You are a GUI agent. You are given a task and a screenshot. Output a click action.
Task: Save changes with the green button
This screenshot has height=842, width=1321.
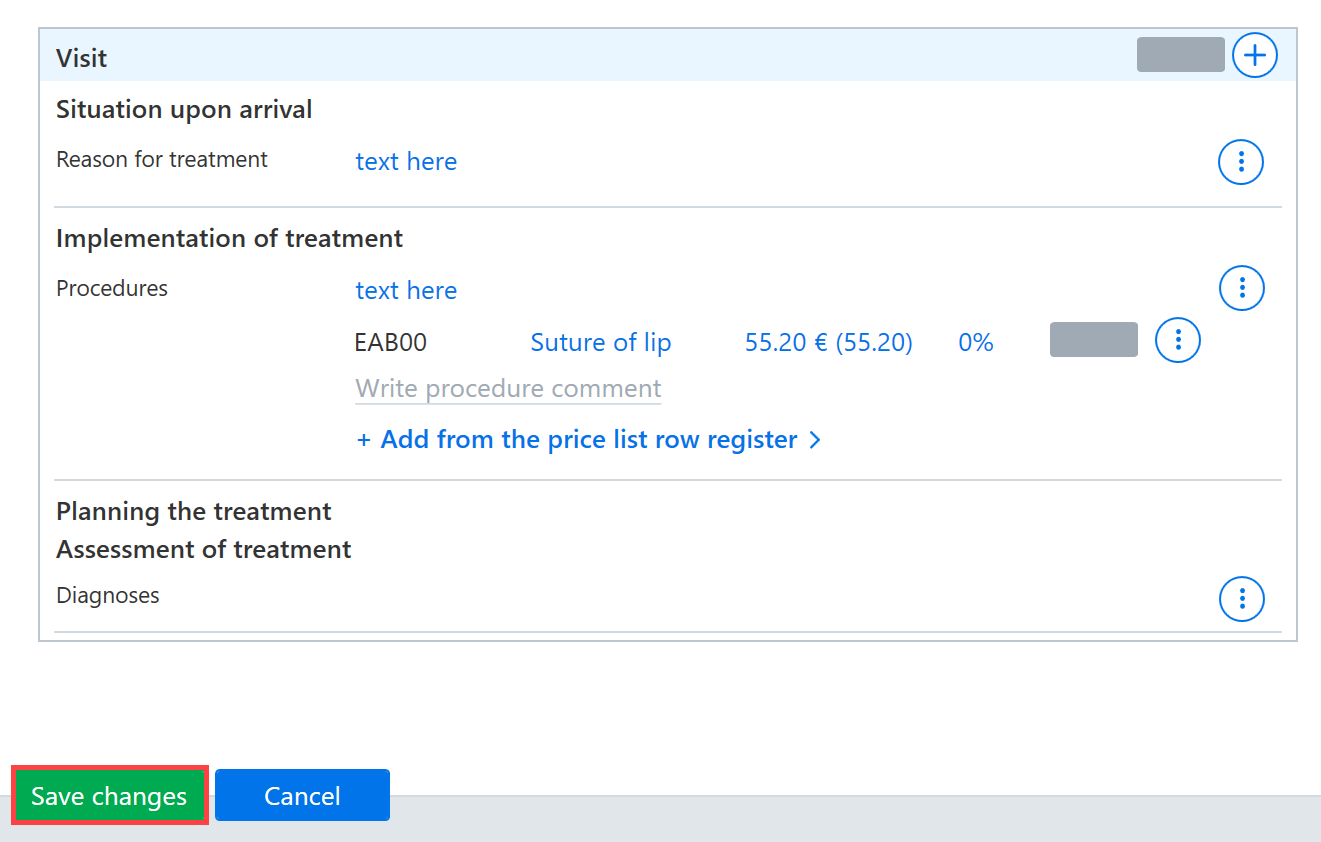[109, 796]
